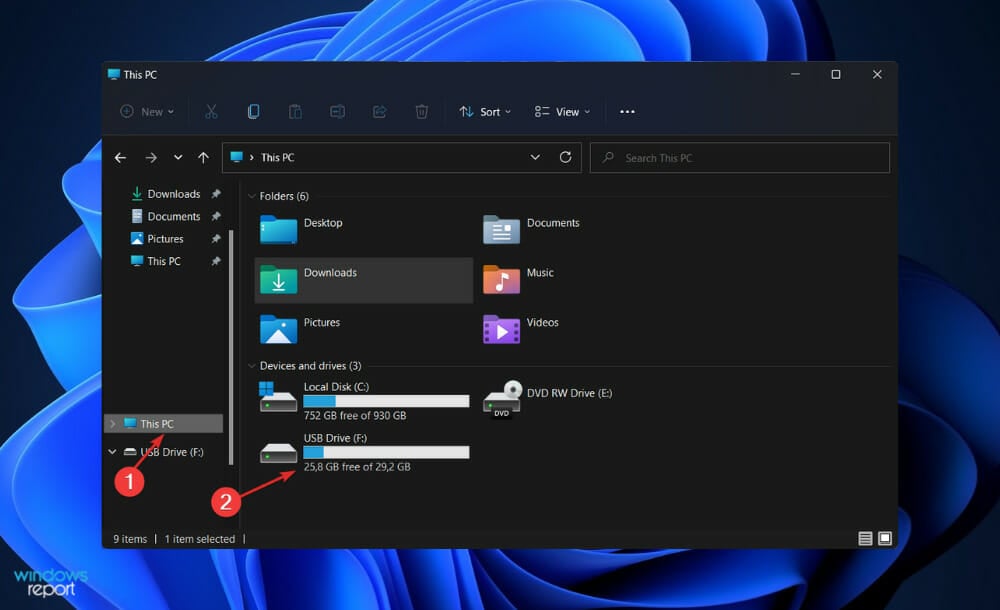Click the Copy icon in toolbar

click(x=253, y=112)
